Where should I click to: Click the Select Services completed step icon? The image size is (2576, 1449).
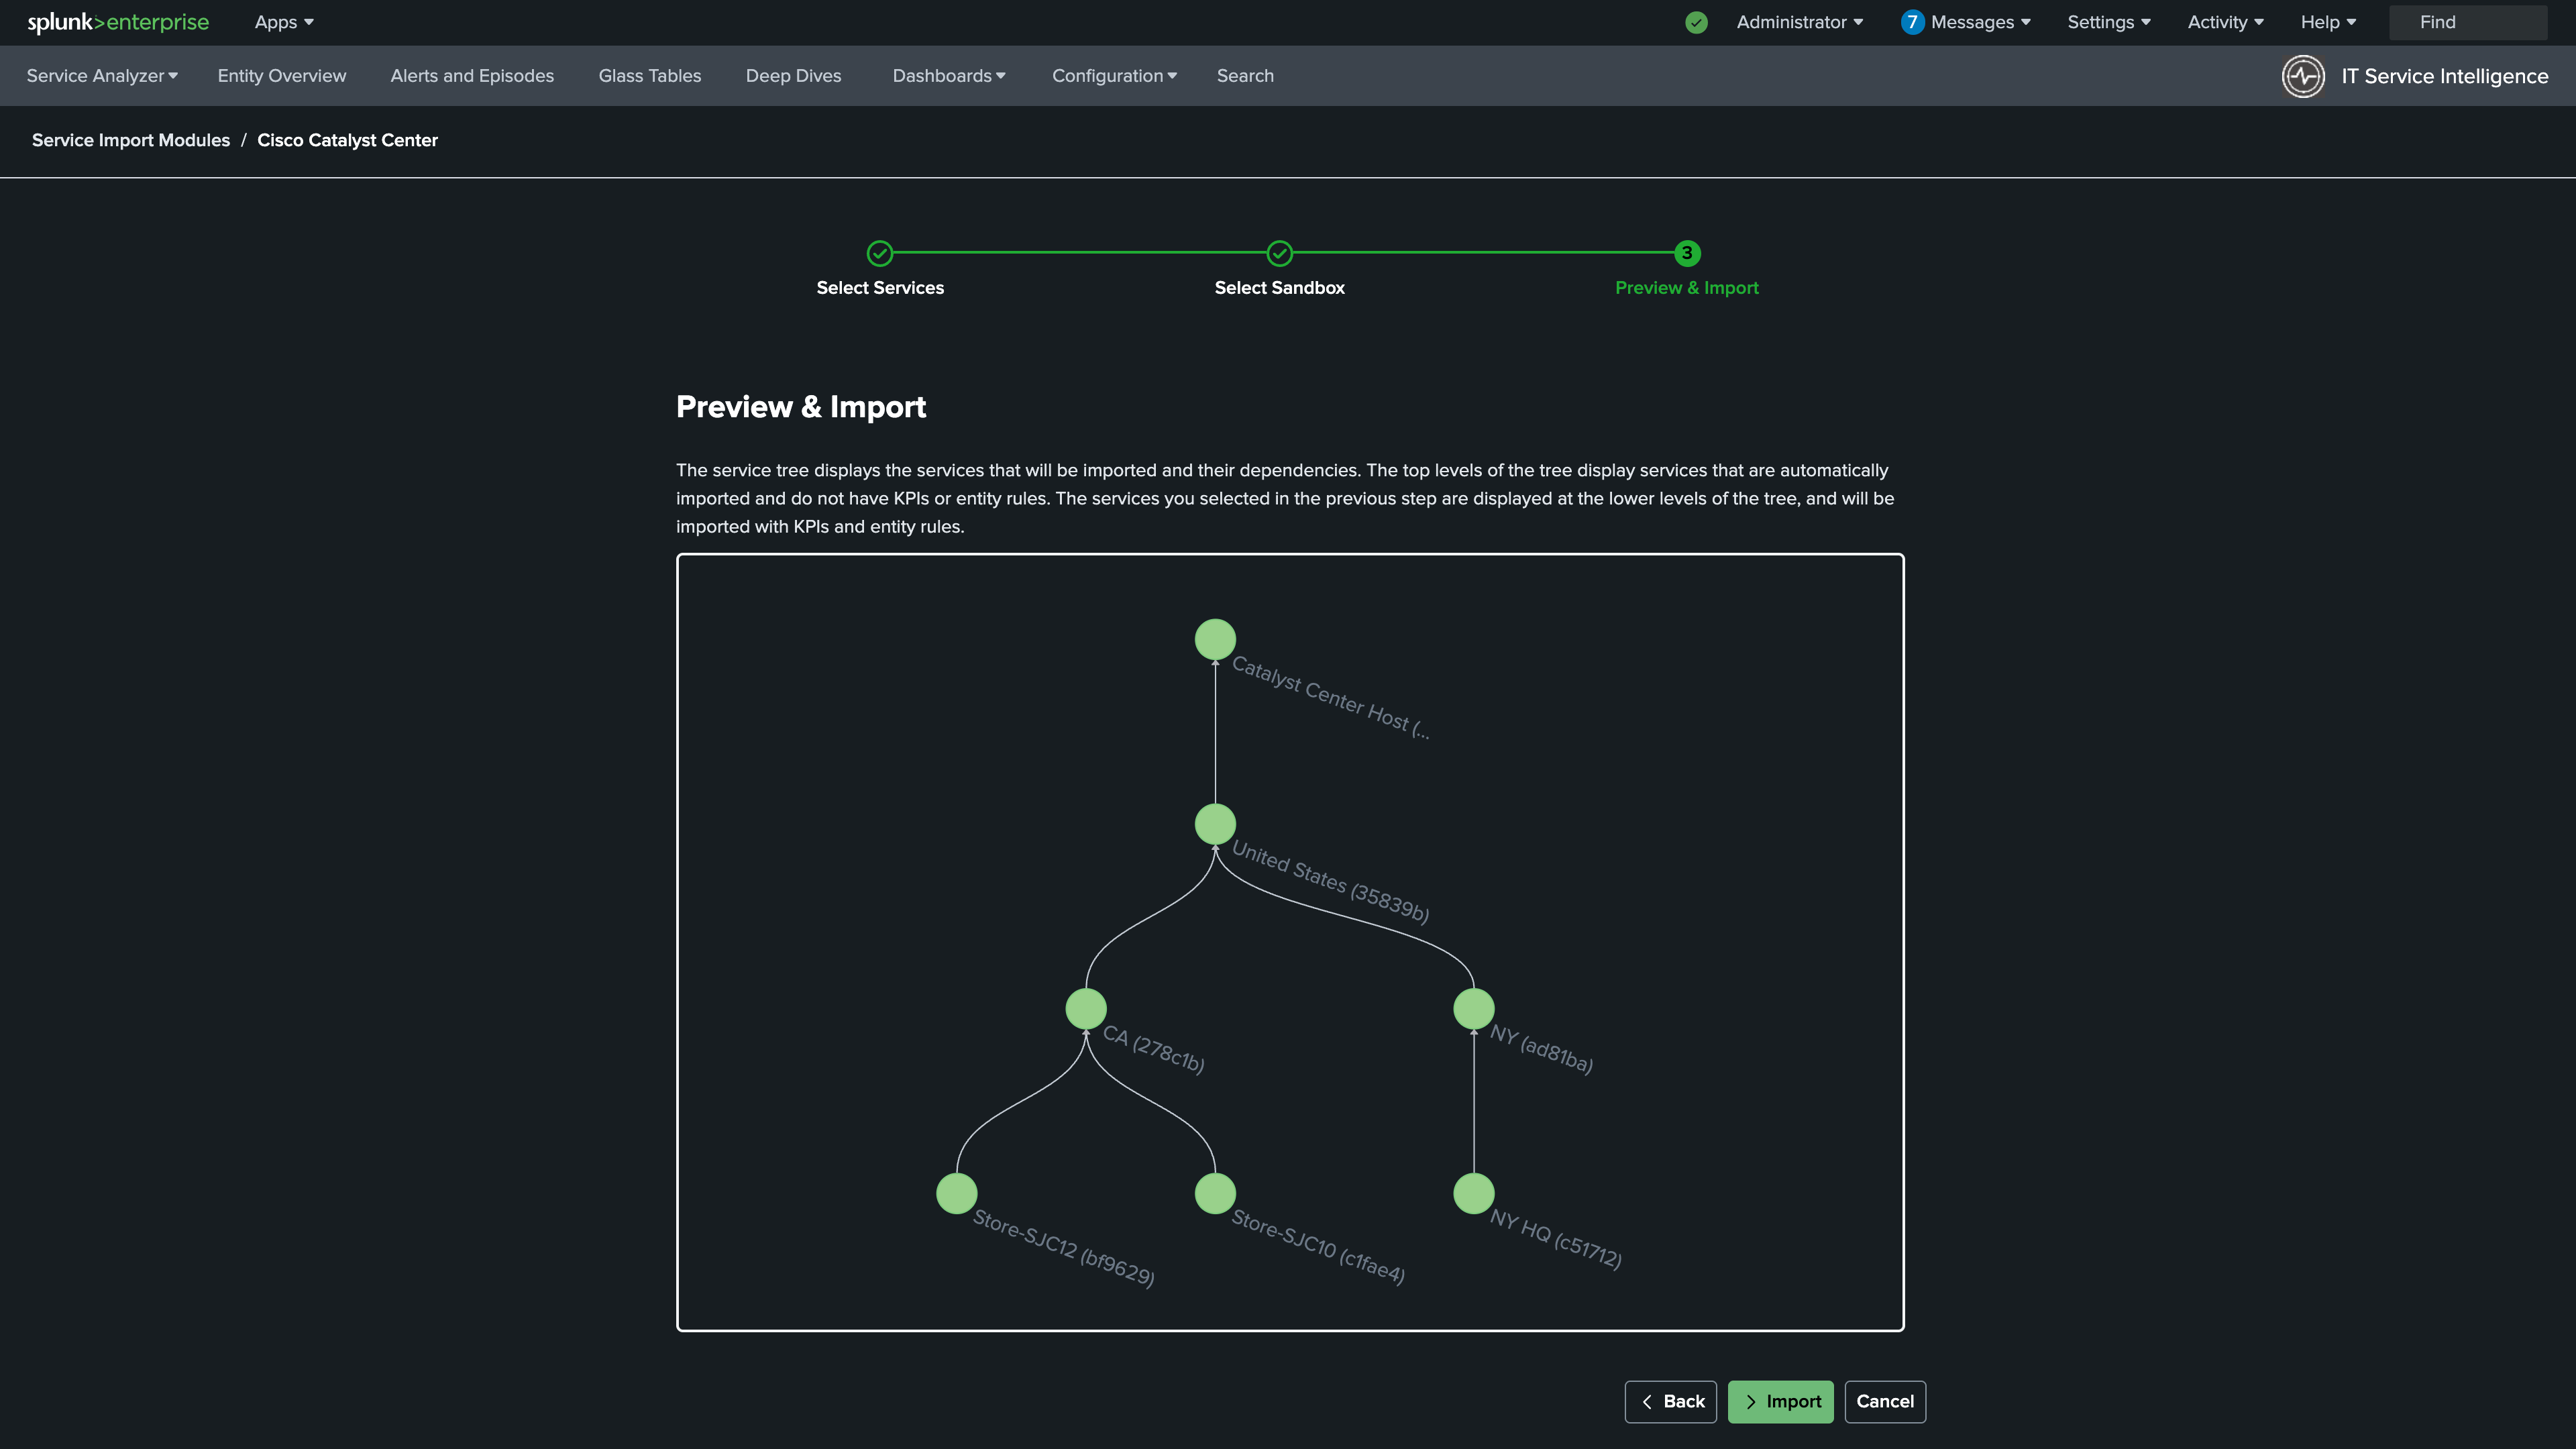(880, 253)
